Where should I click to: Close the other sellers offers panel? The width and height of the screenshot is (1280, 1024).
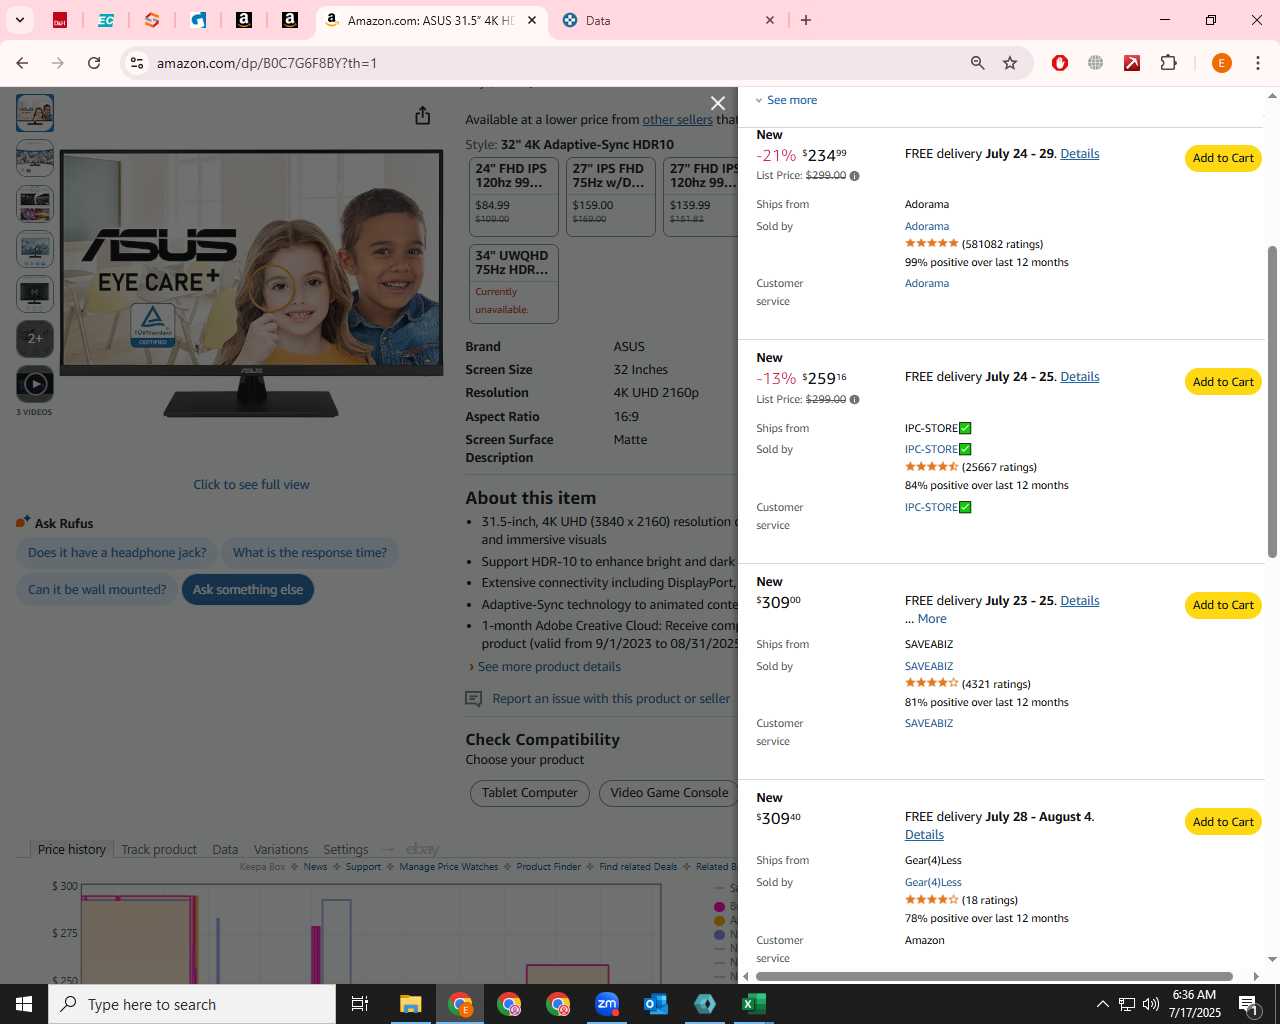coord(717,103)
